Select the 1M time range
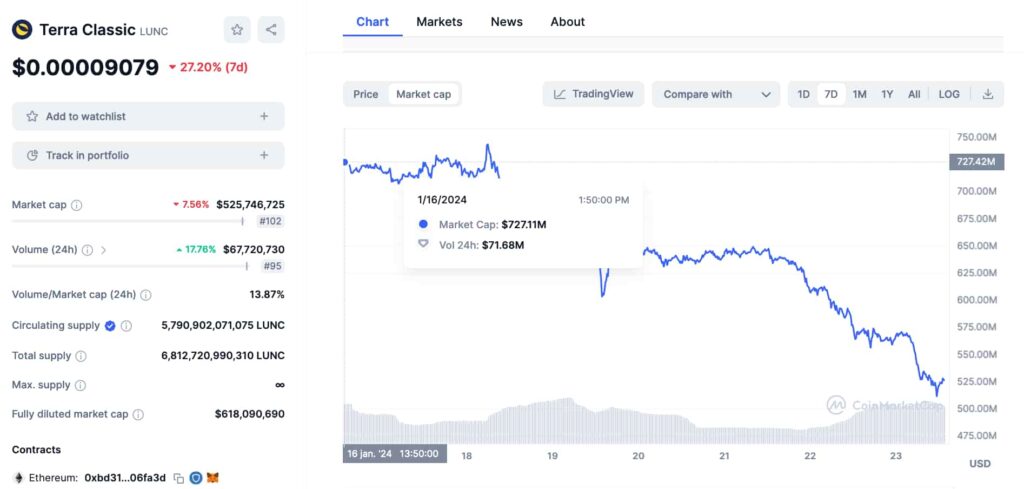1024x489 pixels. point(859,94)
